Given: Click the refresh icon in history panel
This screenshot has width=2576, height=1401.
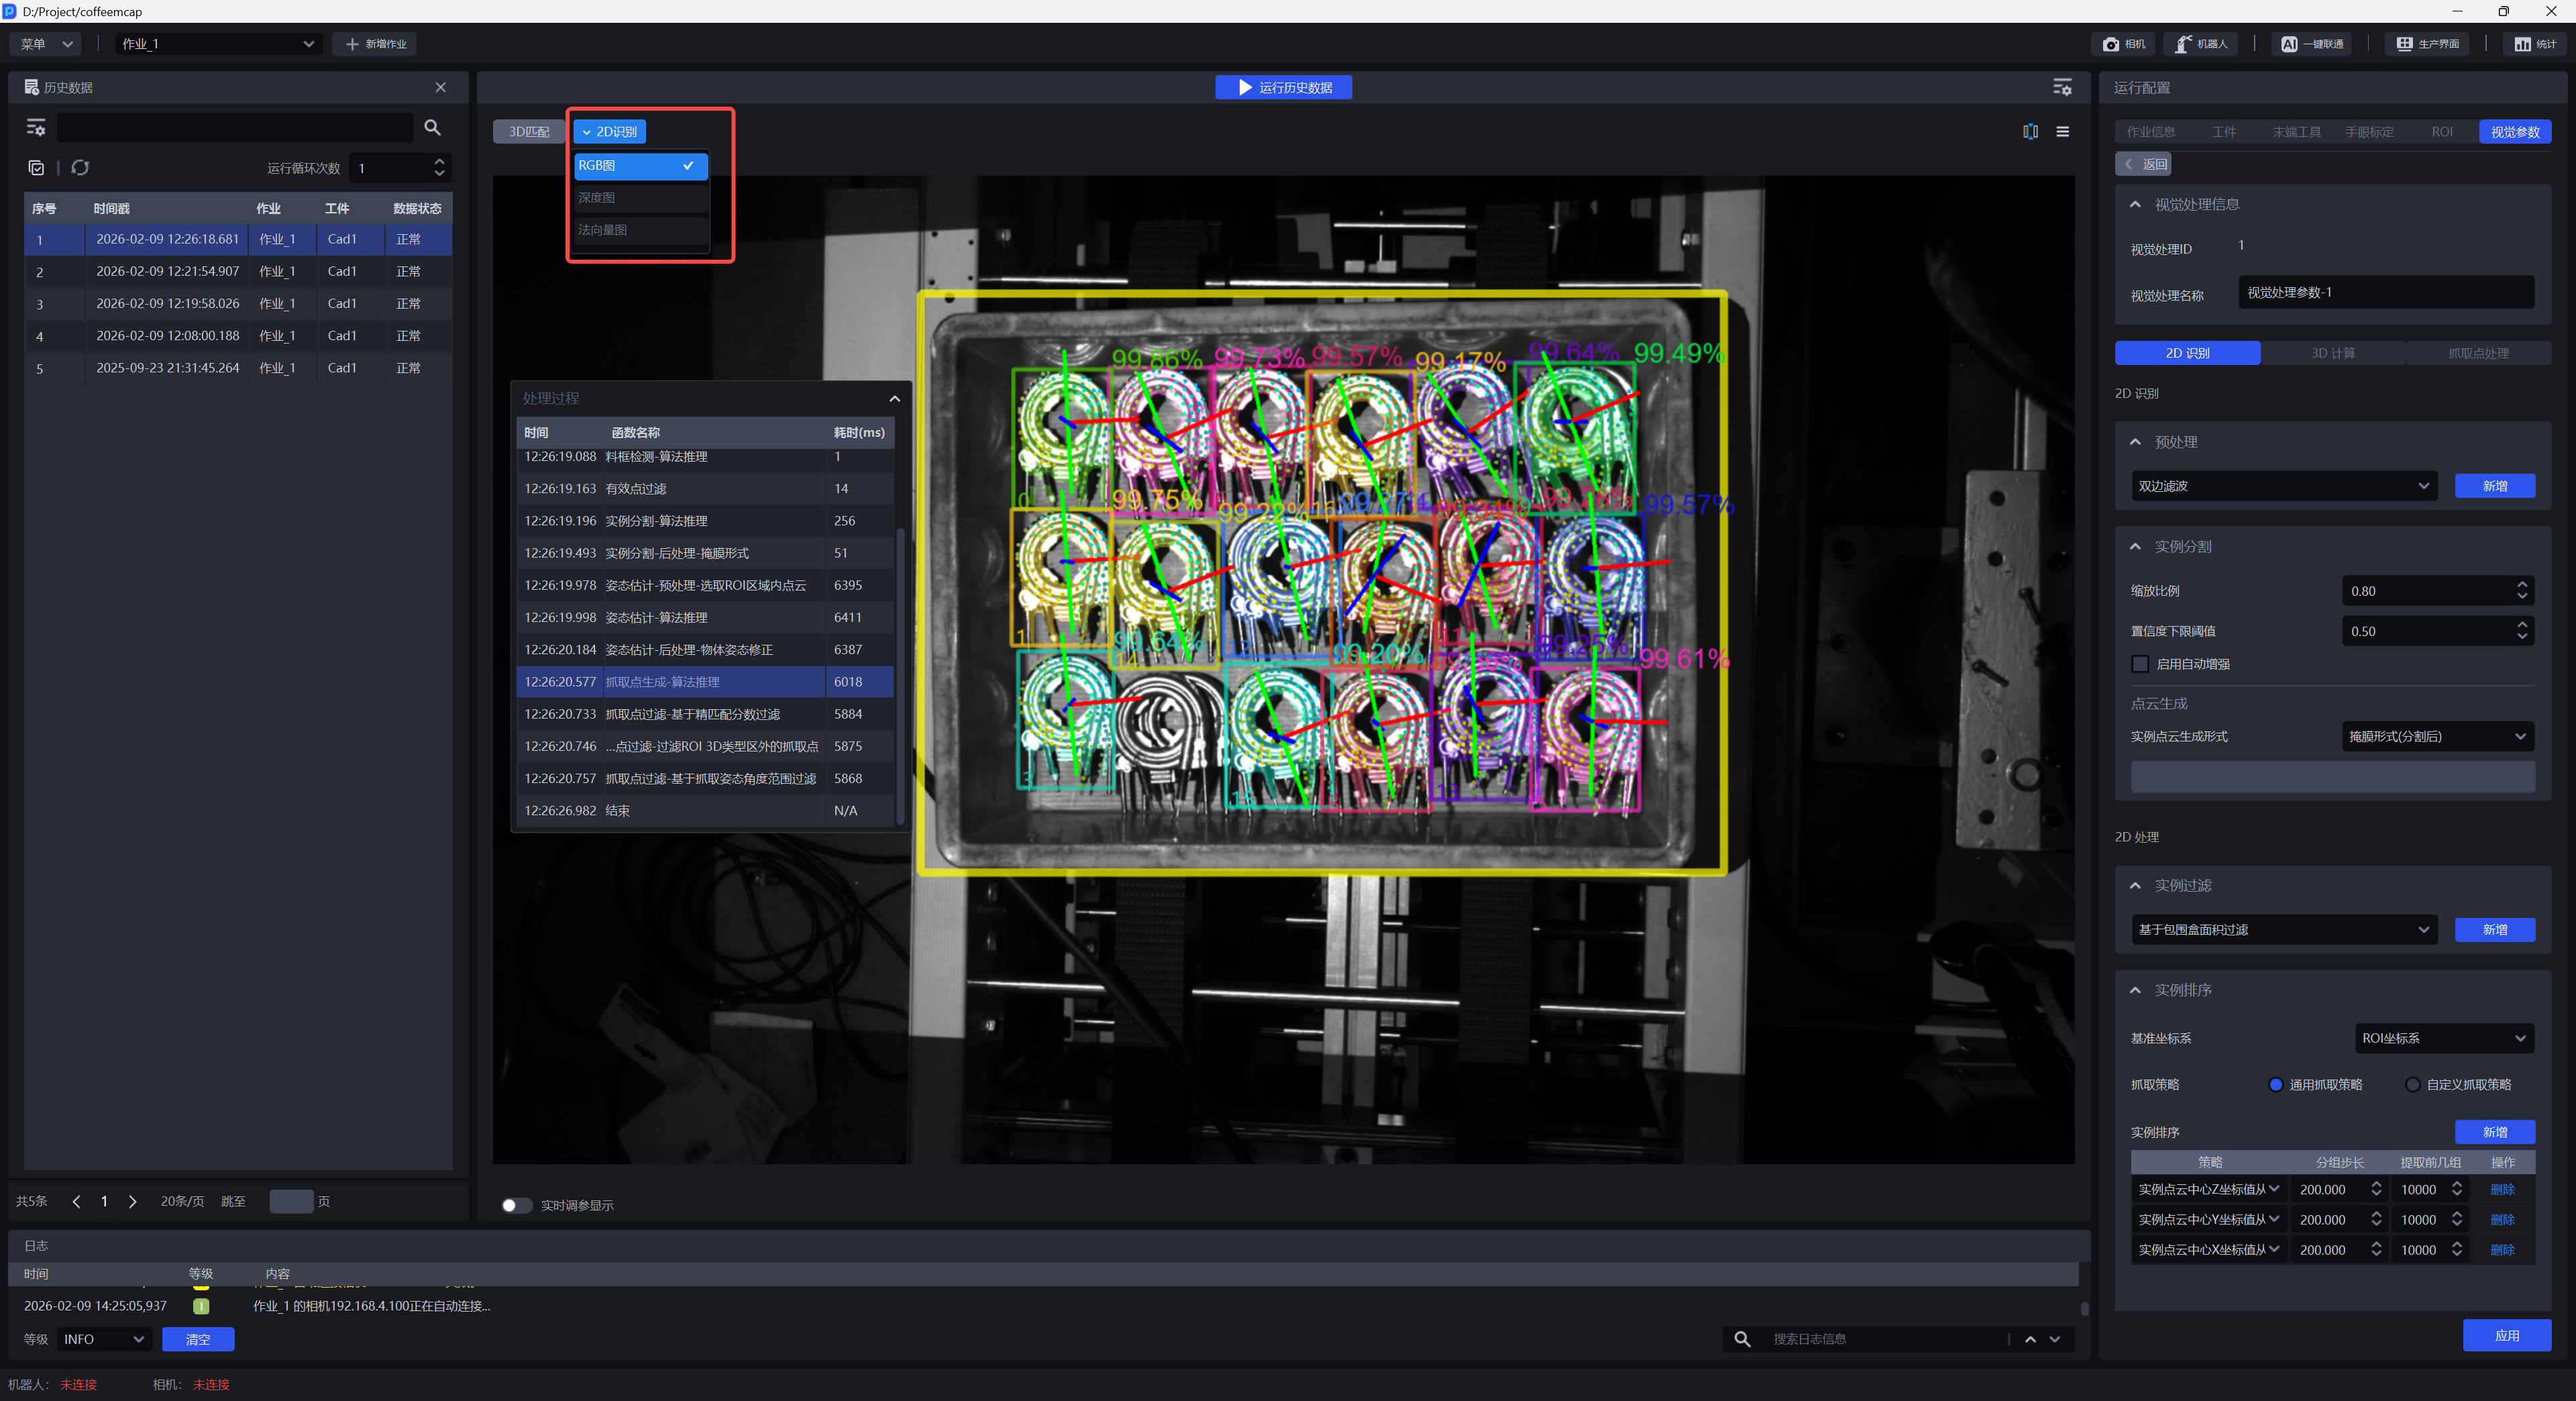Looking at the screenshot, I should pyautogui.click(x=80, y=168).
